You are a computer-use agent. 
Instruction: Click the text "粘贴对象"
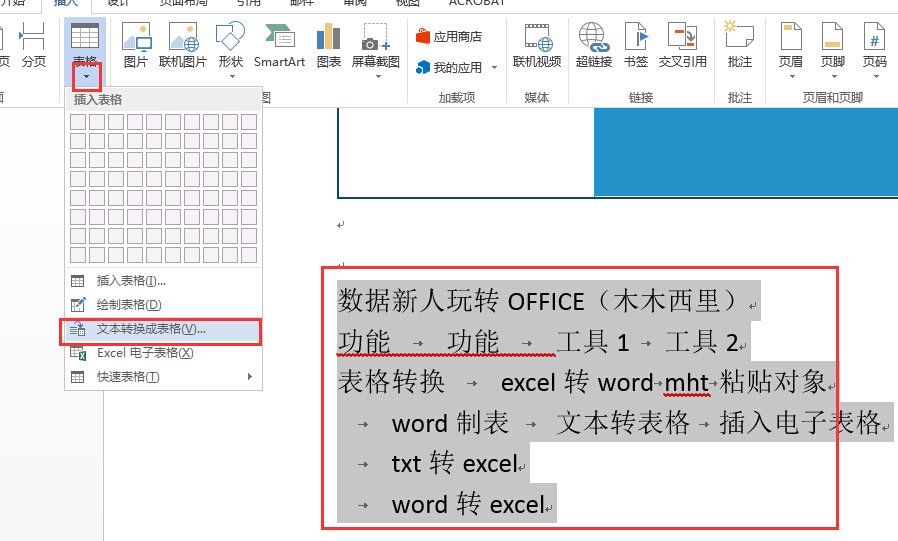pyautogui.click(x=773, y=382)
